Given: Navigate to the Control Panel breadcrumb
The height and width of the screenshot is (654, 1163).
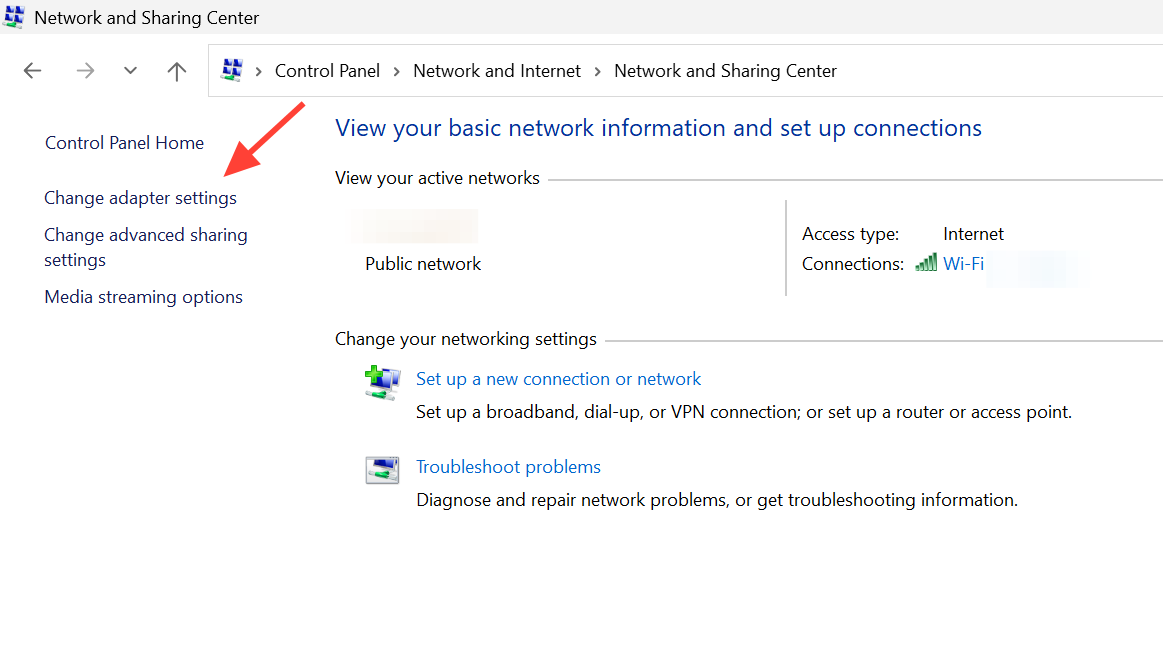Looking at the screenshot, I should [x=327, y=71].
